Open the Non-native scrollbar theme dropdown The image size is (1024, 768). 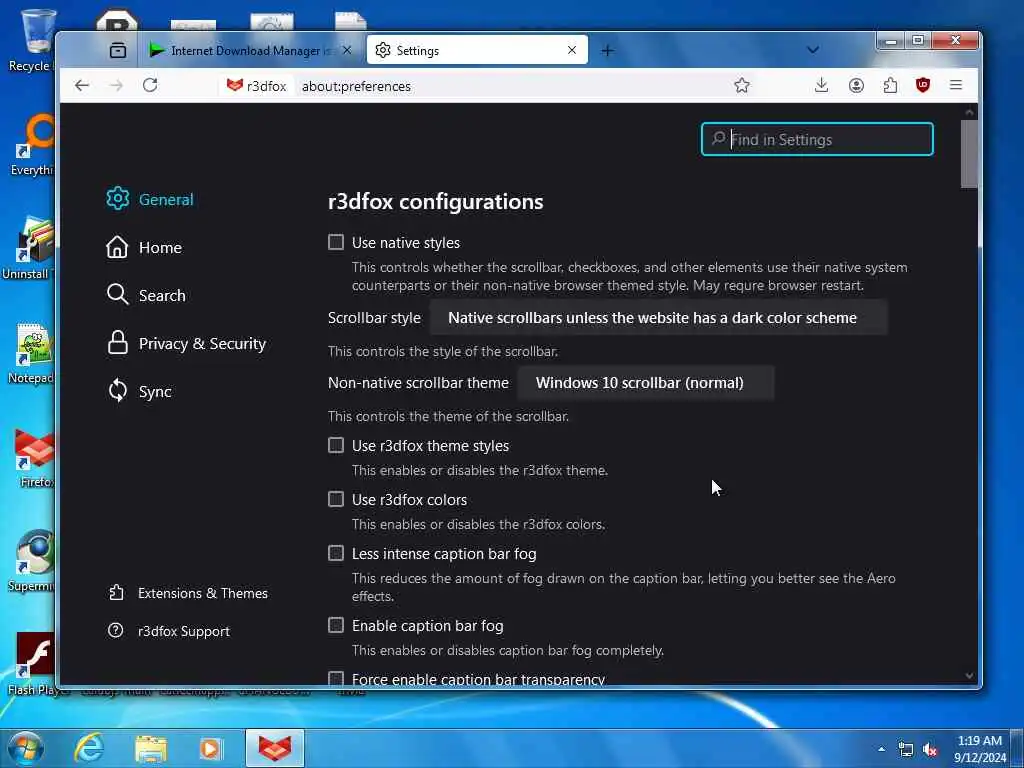tap(646, 383)
